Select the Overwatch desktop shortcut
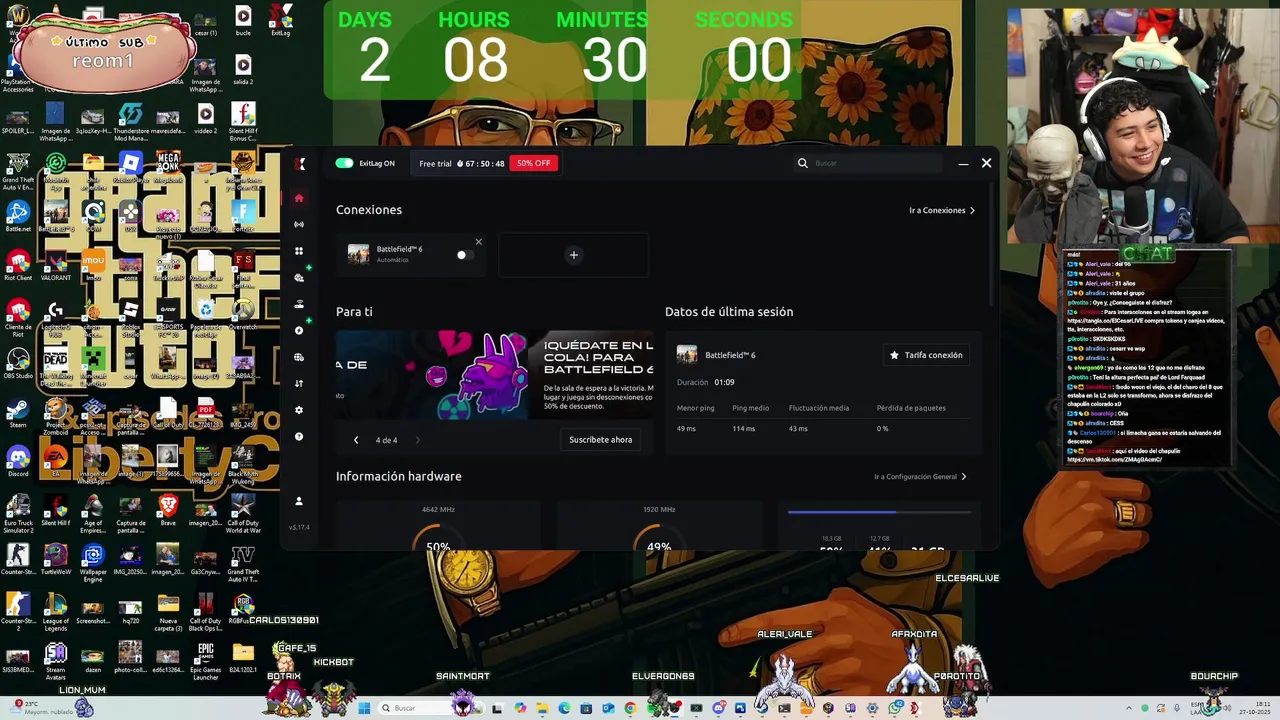 [242, 315]
